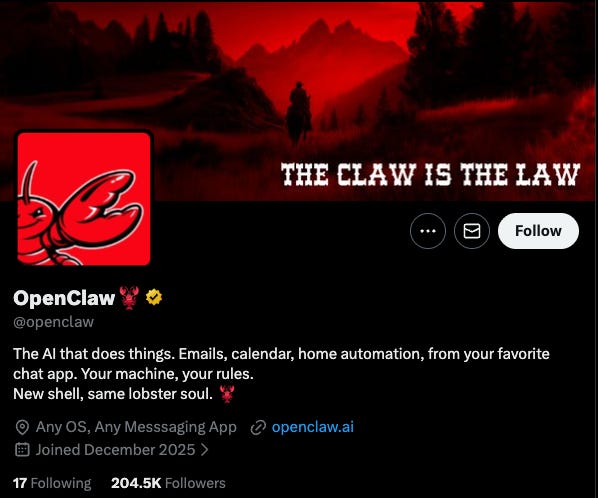Click the gold verified checkmark badge
This screenshot has height=498, width=598.
pyautogui.click(x=154, y=297)
